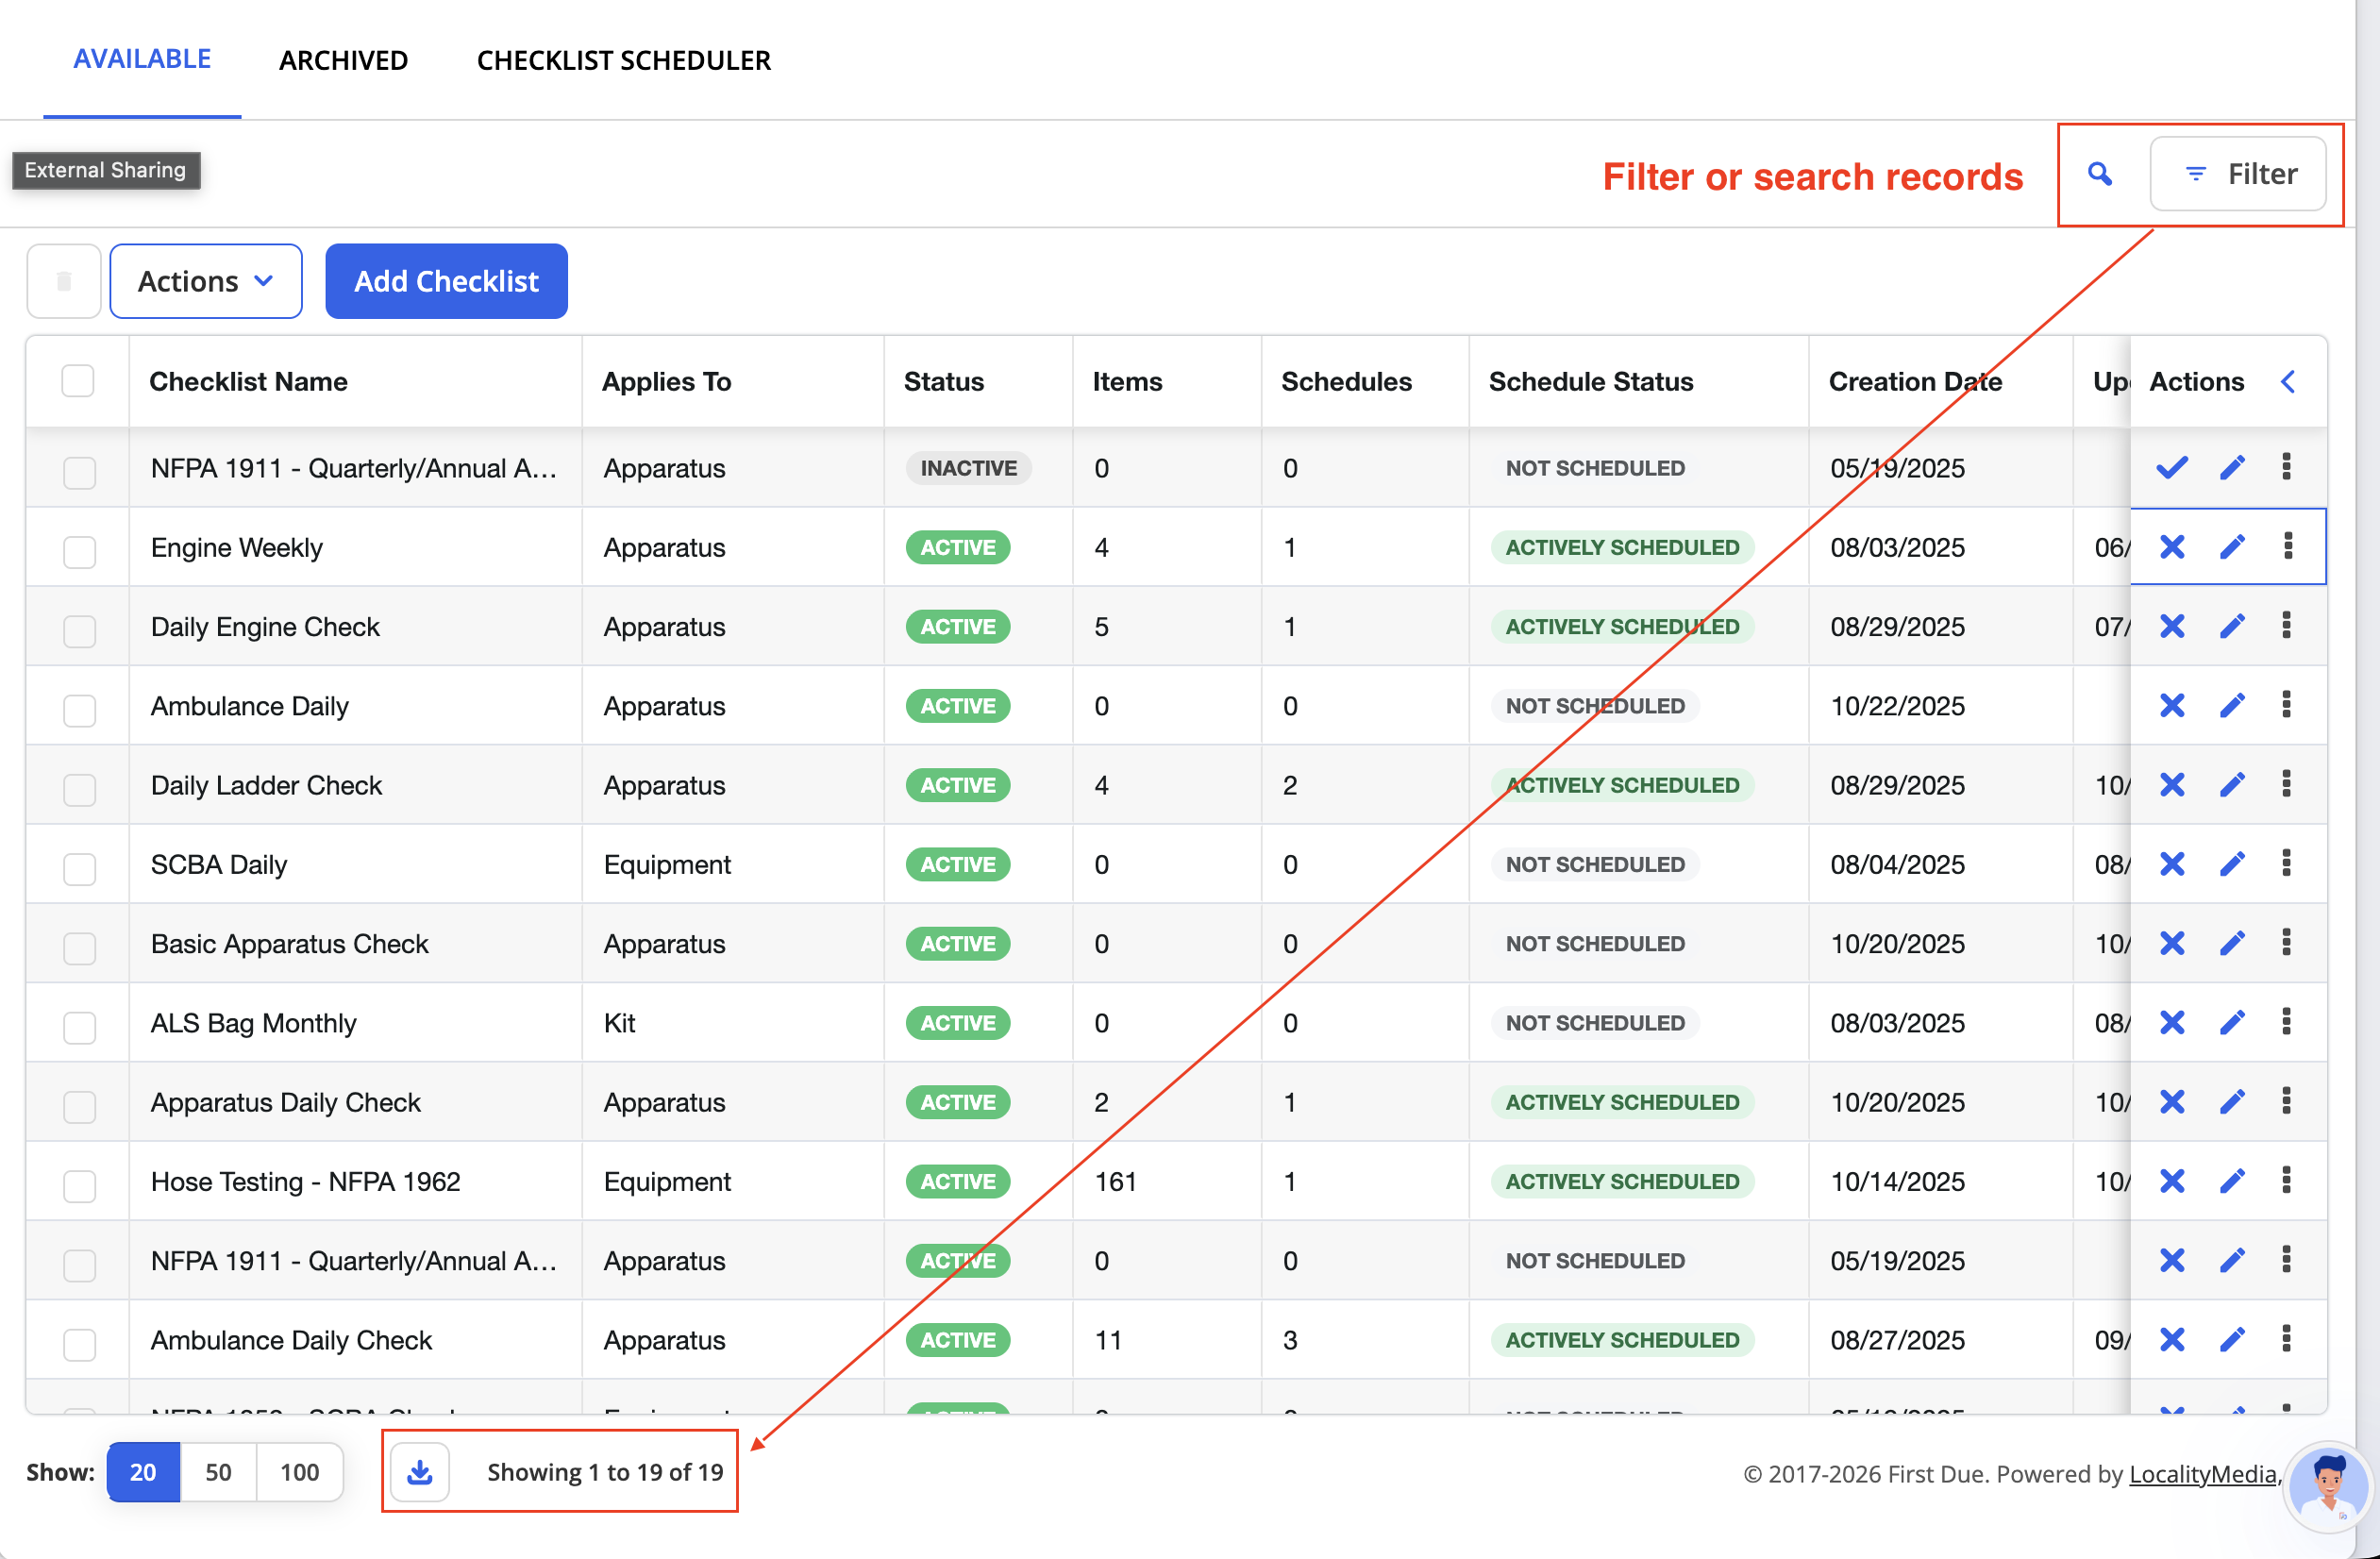The width and height of the screenshot is (2380, 1559).
Task: Open the Filter panel
Action: pyautogui.click(x=2238, y=174)
